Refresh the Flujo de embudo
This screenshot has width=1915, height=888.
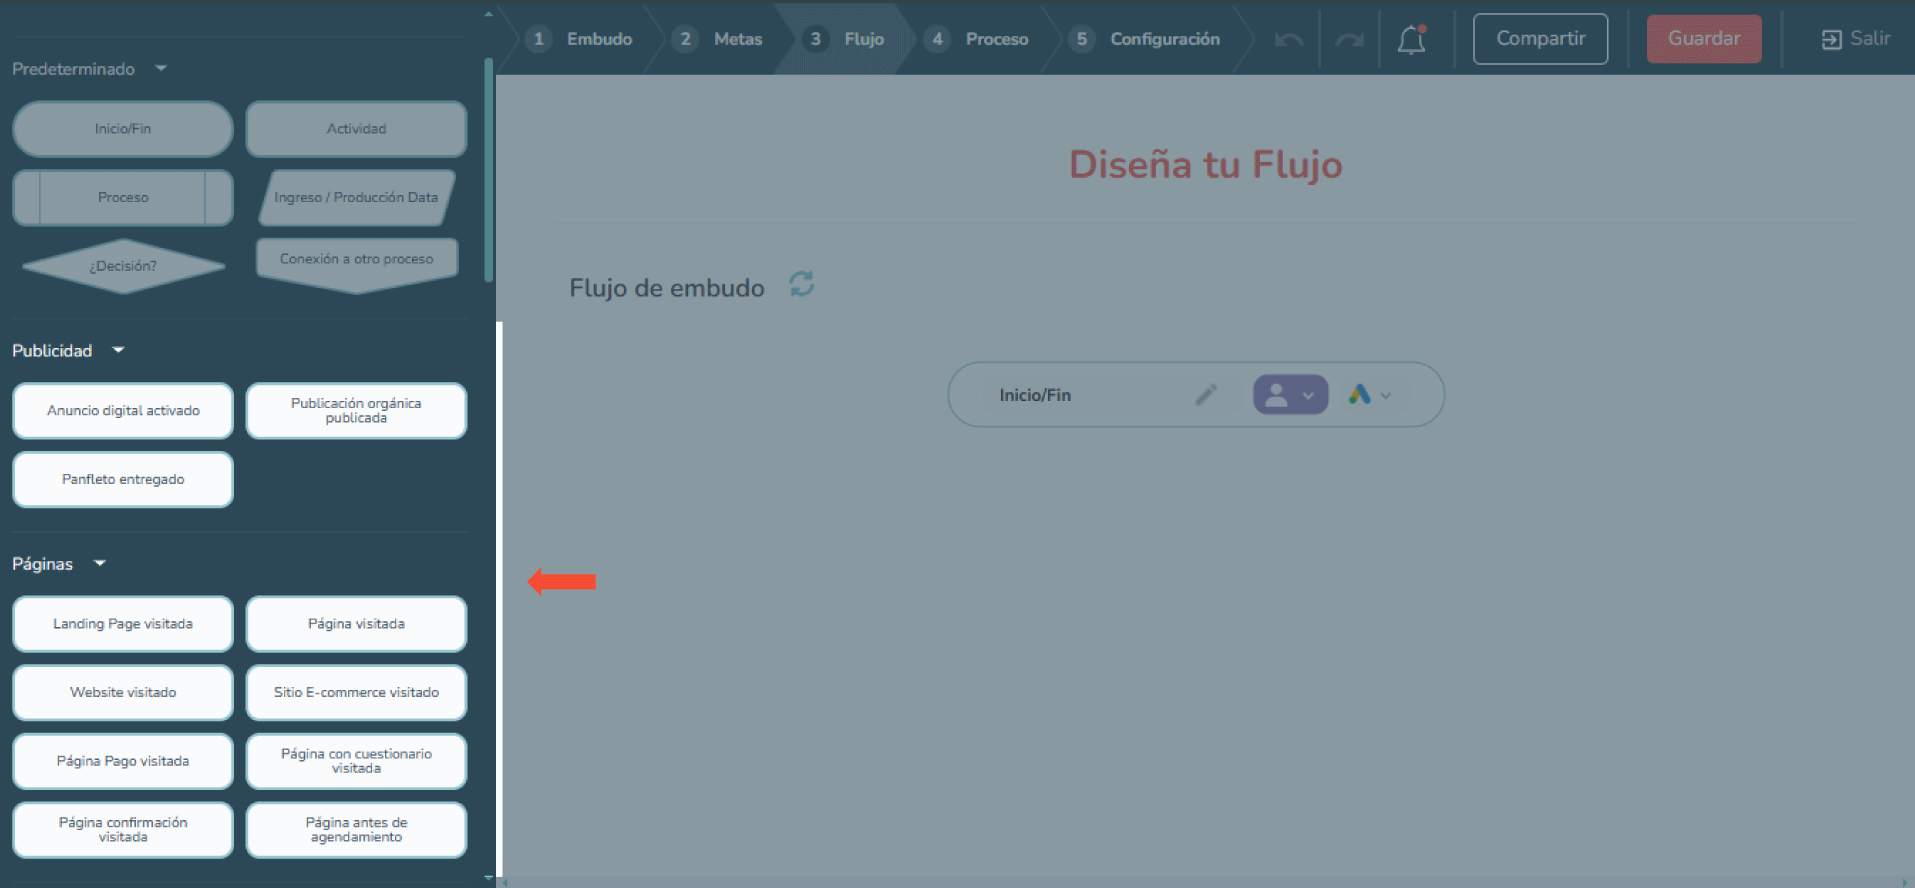[802, 285]
